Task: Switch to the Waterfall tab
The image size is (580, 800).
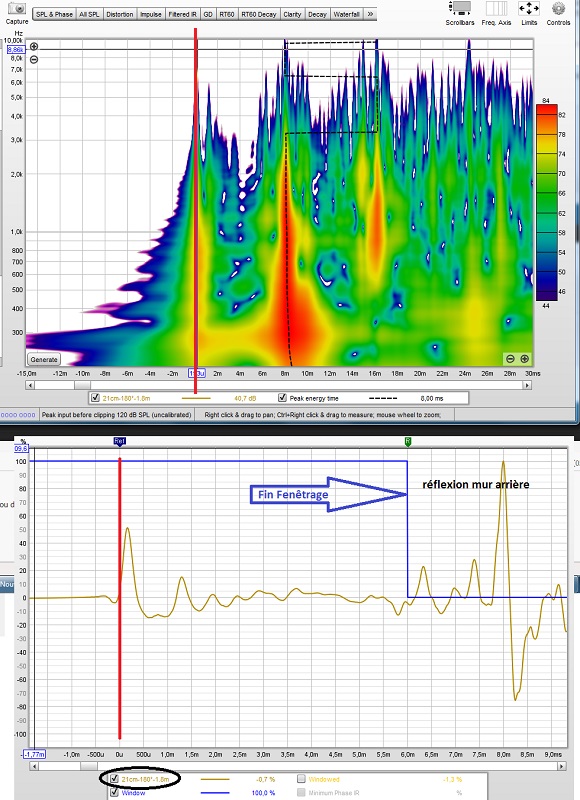Action: (346, 14)
